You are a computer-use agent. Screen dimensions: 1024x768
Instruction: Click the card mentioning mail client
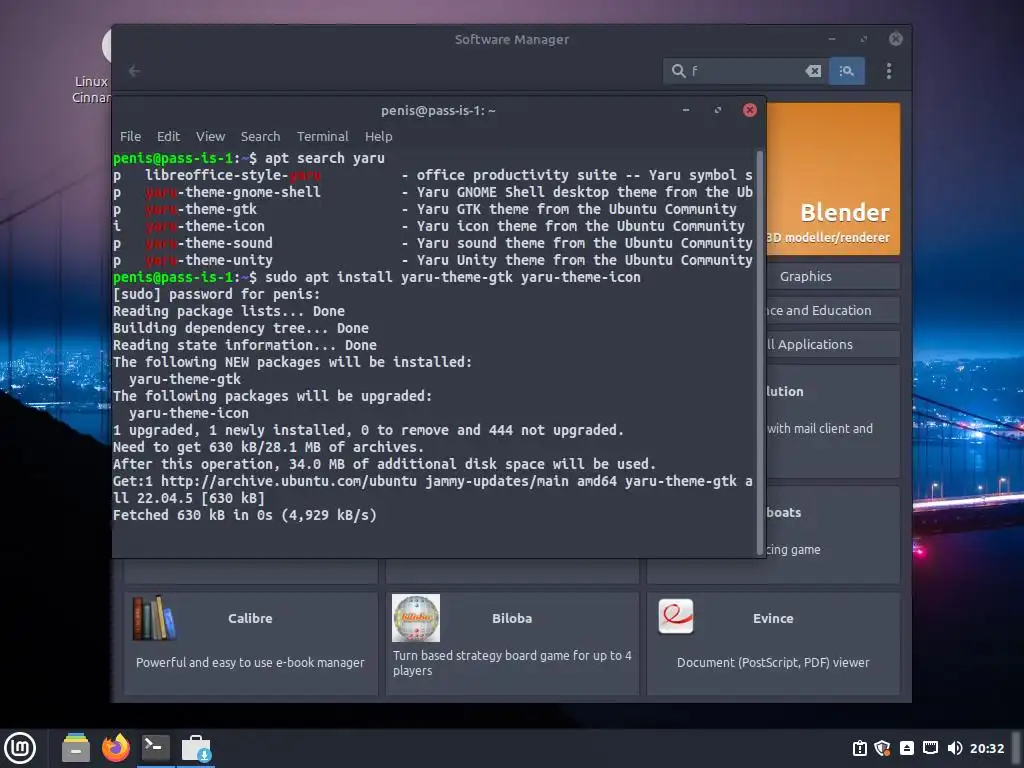[x=833, y=421]
